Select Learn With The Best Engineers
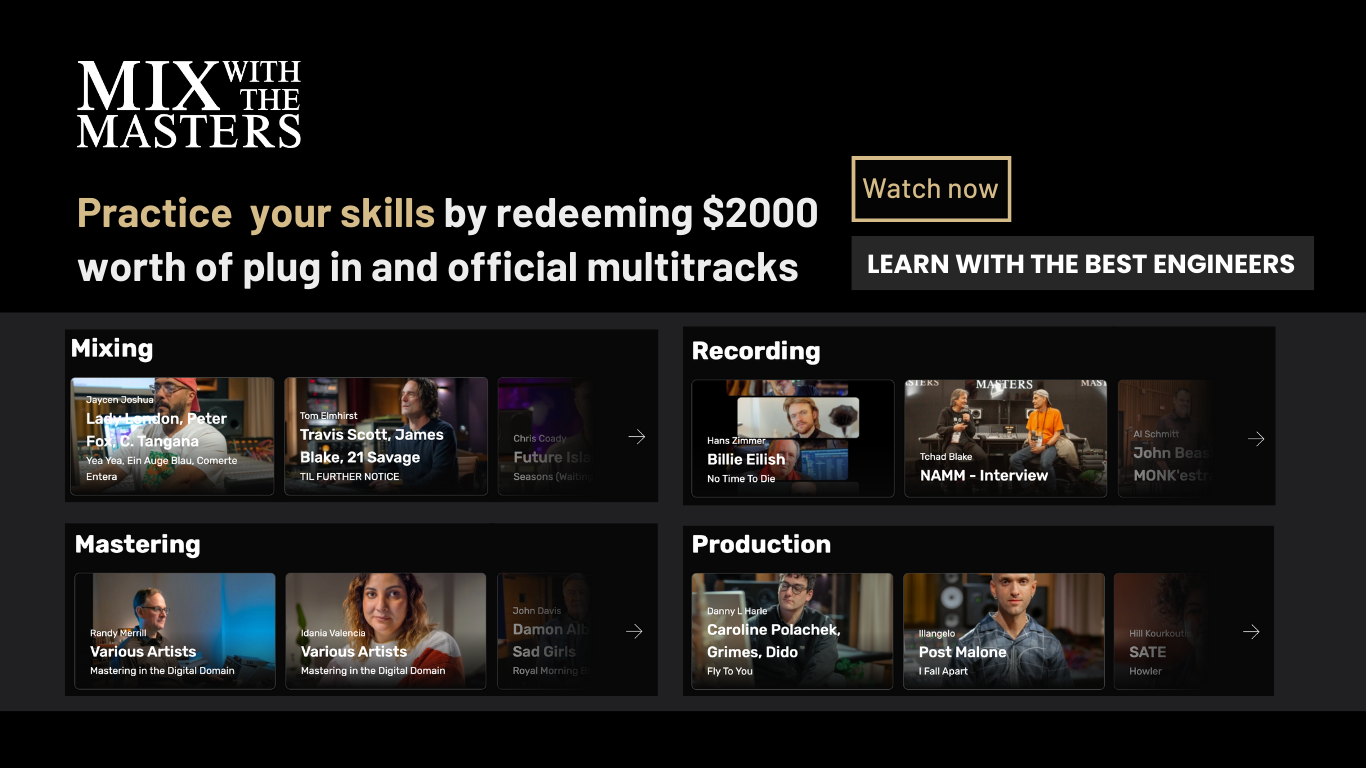 (x=1082, y=264)
